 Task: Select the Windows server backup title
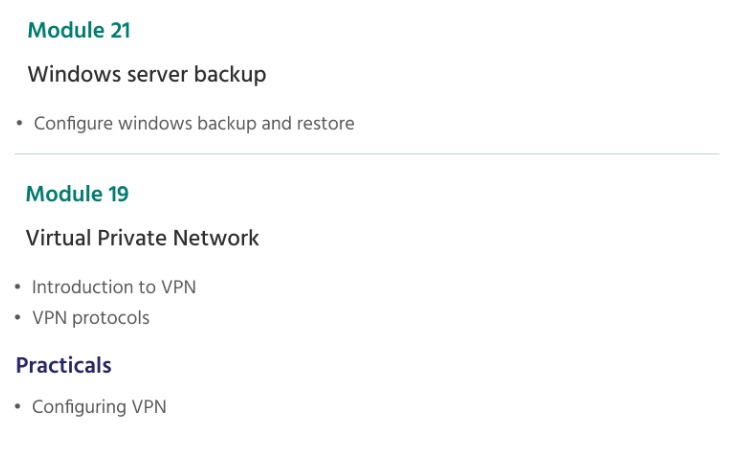(x=147, y=75)
